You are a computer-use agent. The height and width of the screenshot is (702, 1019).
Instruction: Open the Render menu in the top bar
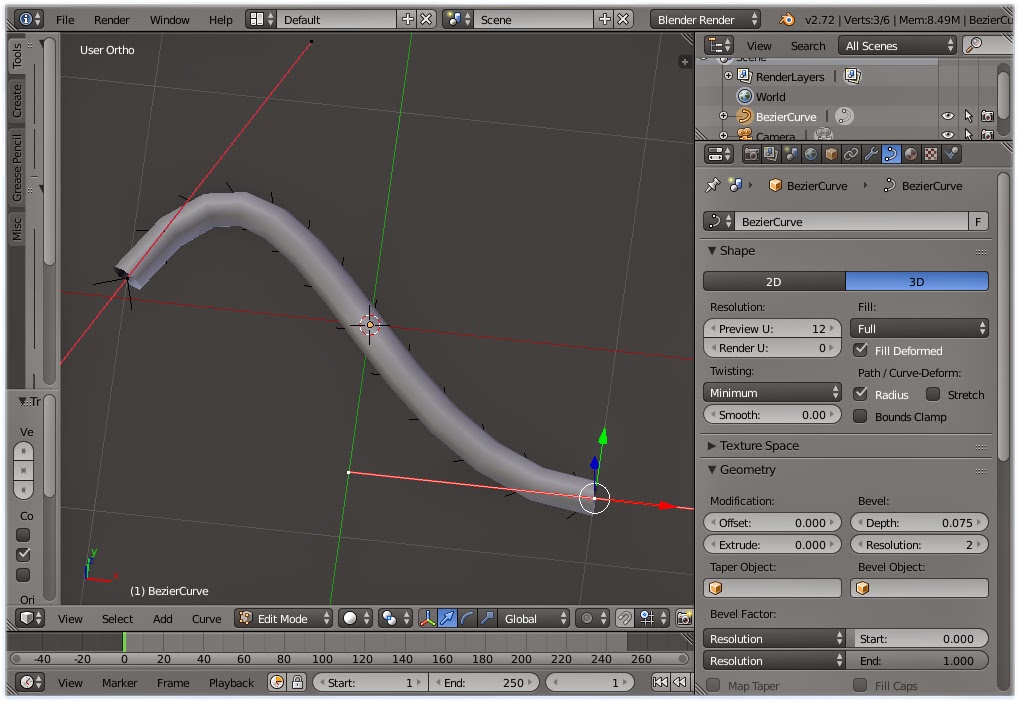click(111, 19)
